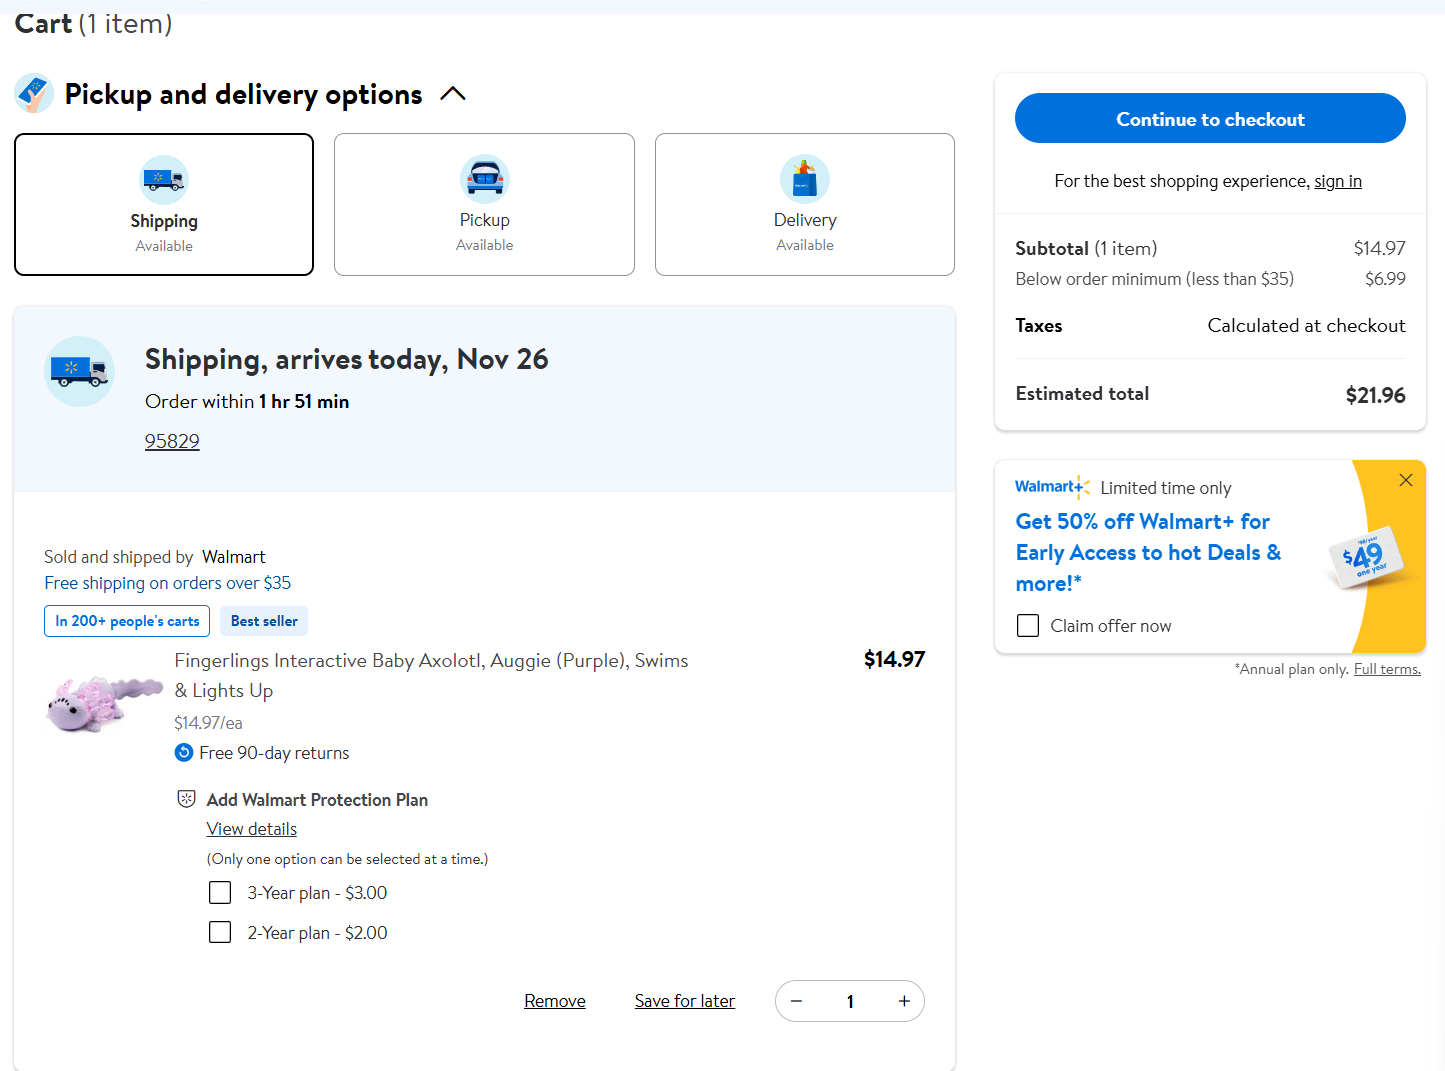Click the Best seller badge
1445x1071 pixels.
[x=264, y=621]
